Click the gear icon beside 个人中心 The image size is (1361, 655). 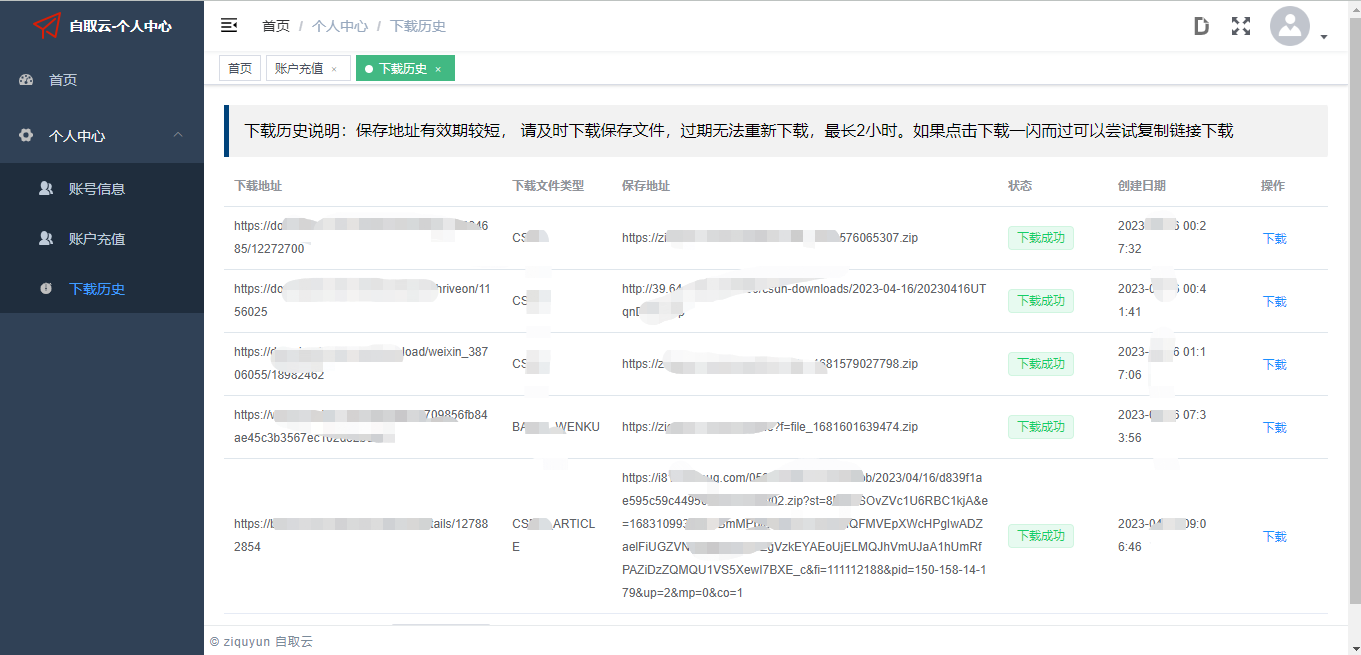pyautogui.click(x=27, y=136)
